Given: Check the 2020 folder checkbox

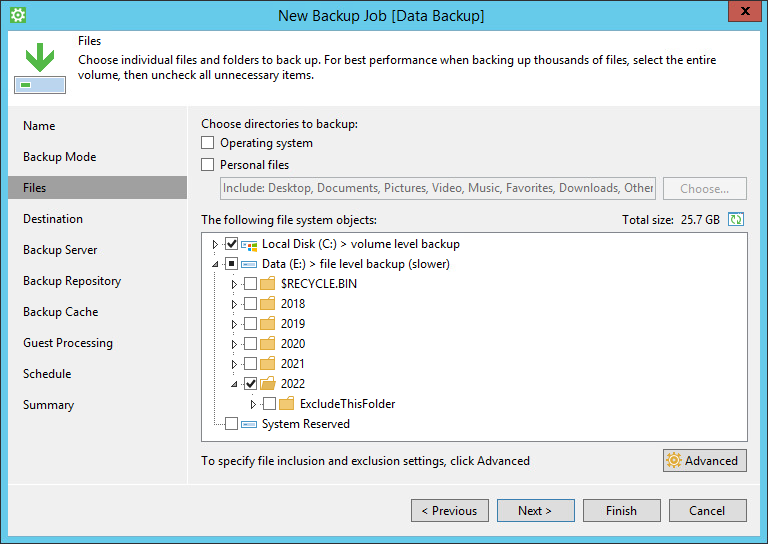Looking at the screenshot, I should (250, 344).
